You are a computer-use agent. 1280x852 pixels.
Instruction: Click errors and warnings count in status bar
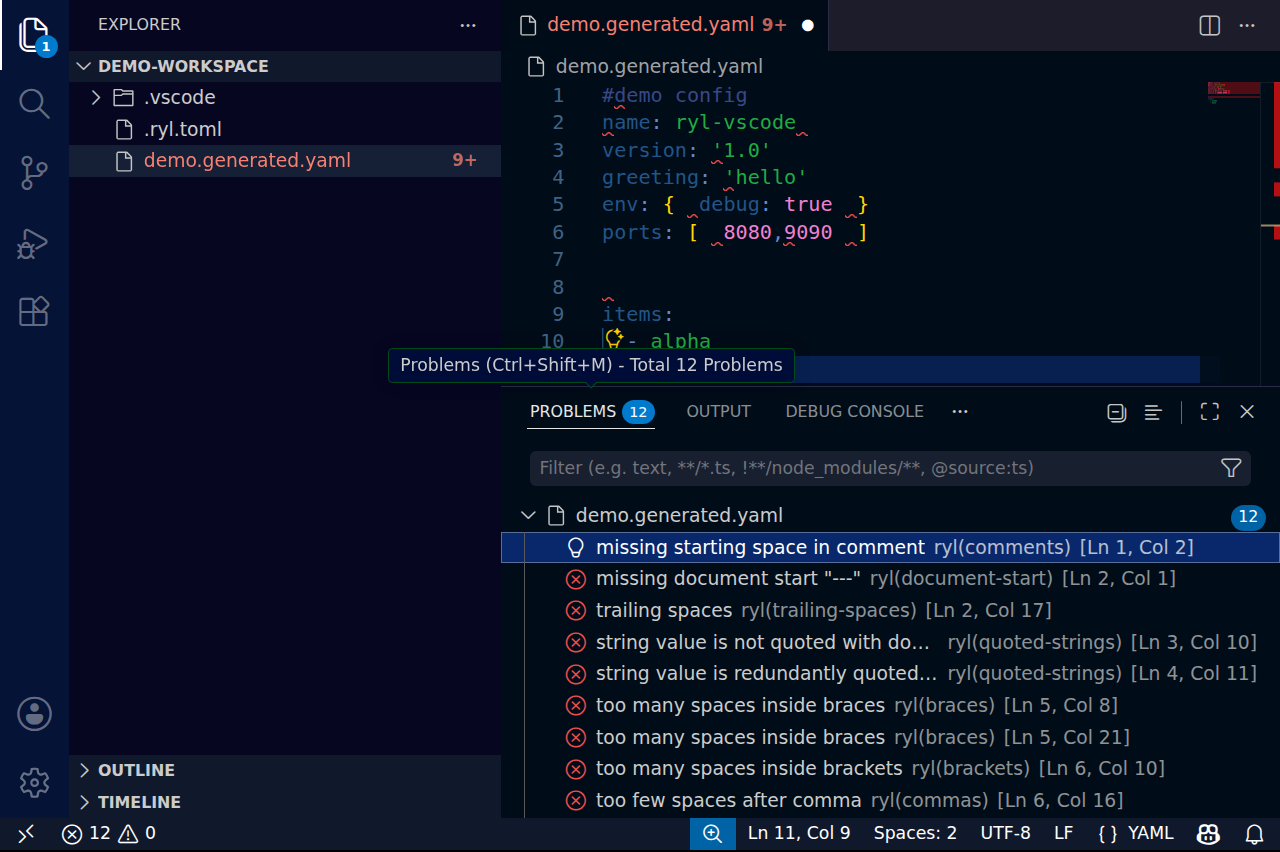click(x=108, y=833)
